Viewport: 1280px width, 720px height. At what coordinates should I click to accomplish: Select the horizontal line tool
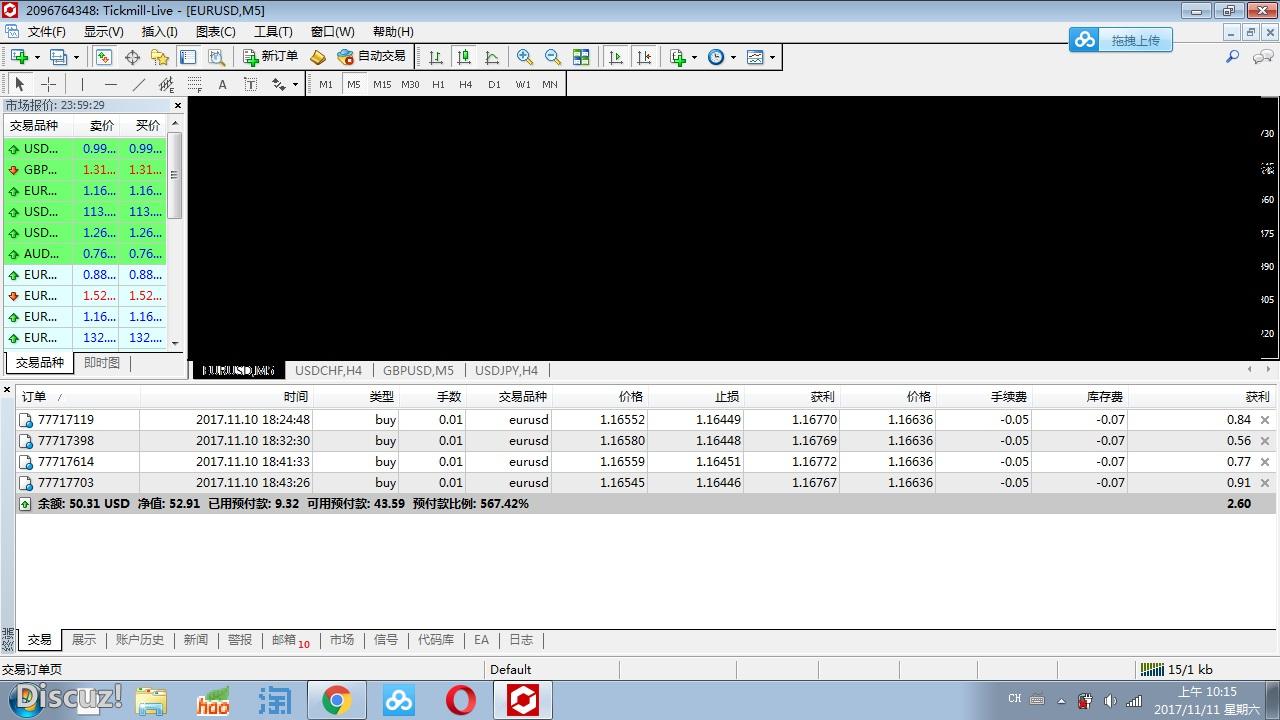(x=110, y=84)
